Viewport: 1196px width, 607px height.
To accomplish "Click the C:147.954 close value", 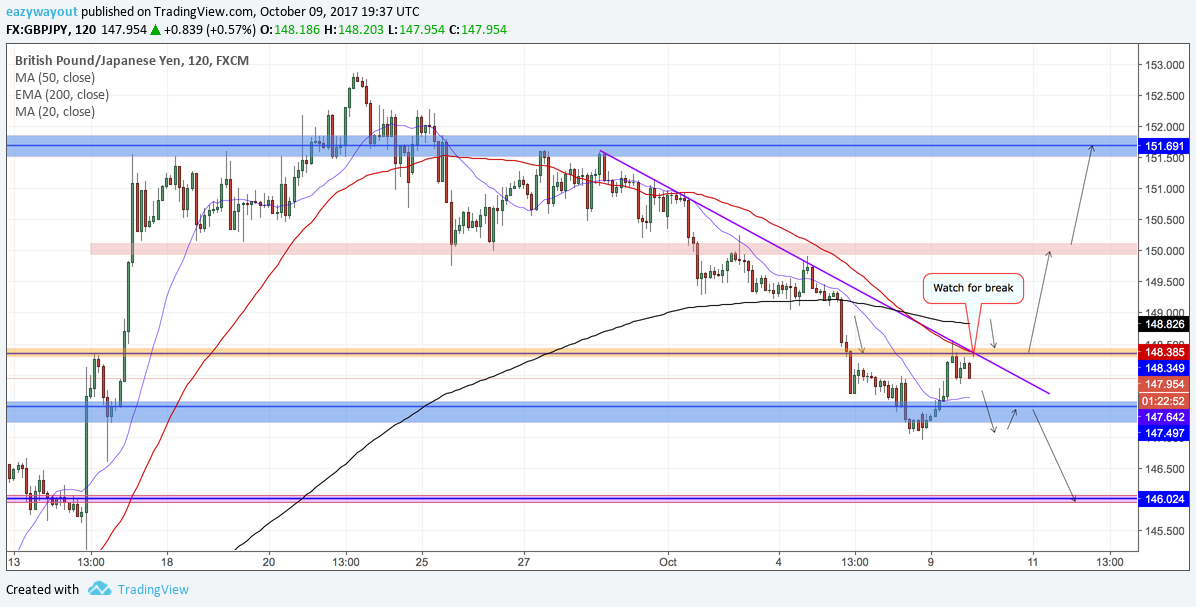I will click(477, 29).
